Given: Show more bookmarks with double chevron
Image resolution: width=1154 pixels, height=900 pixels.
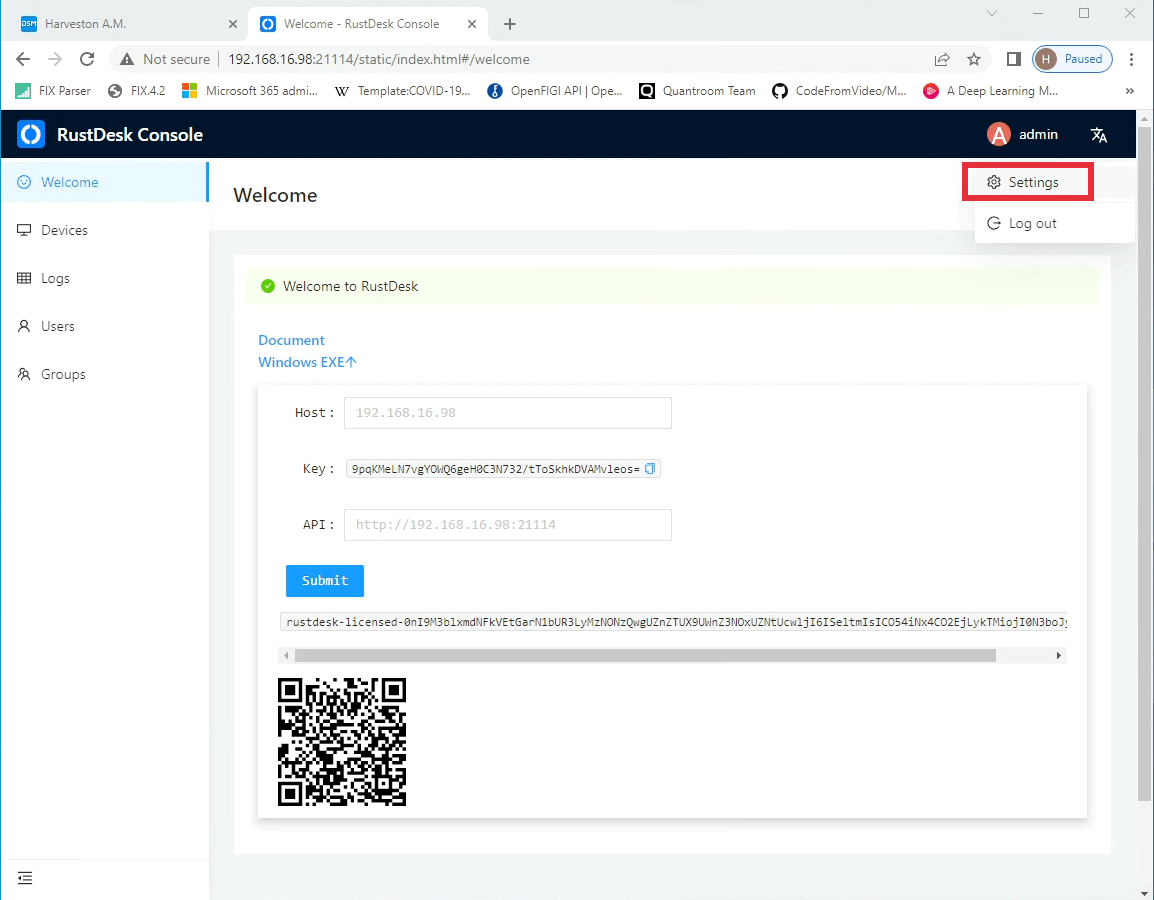Looking at the screenshot, I should click(1130, 91).
